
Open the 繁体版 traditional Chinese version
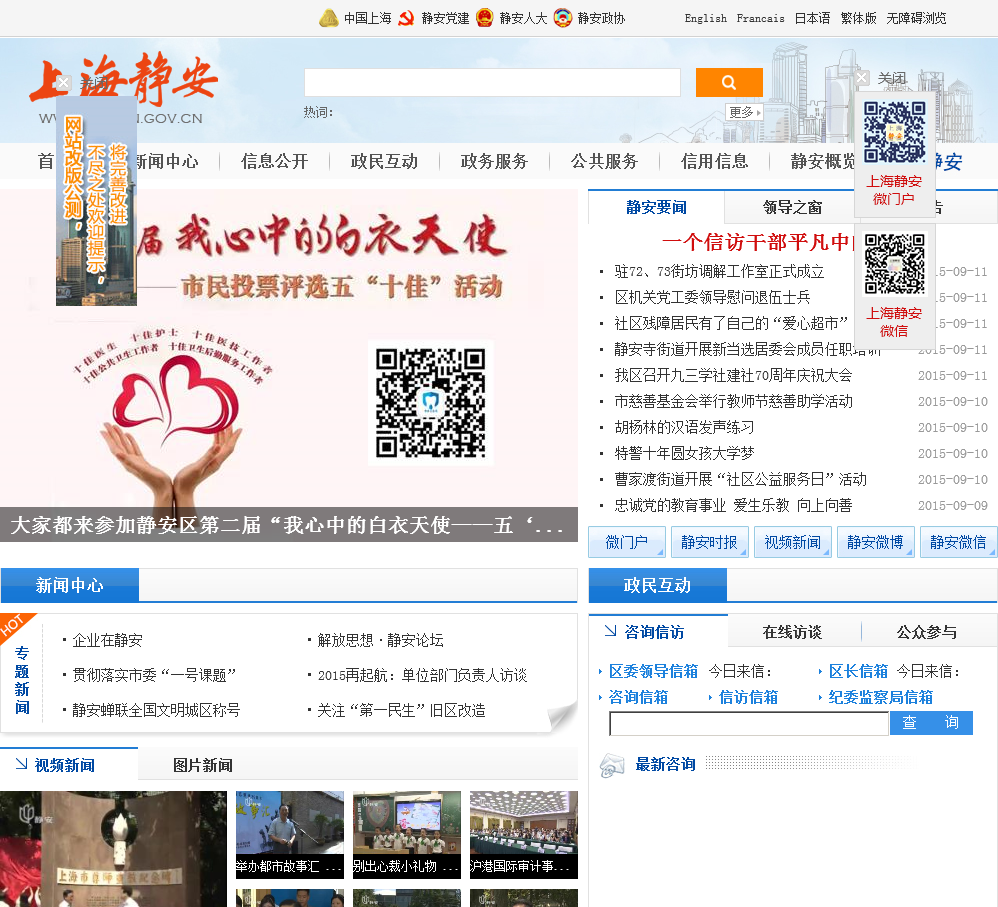tap(858, 18)
